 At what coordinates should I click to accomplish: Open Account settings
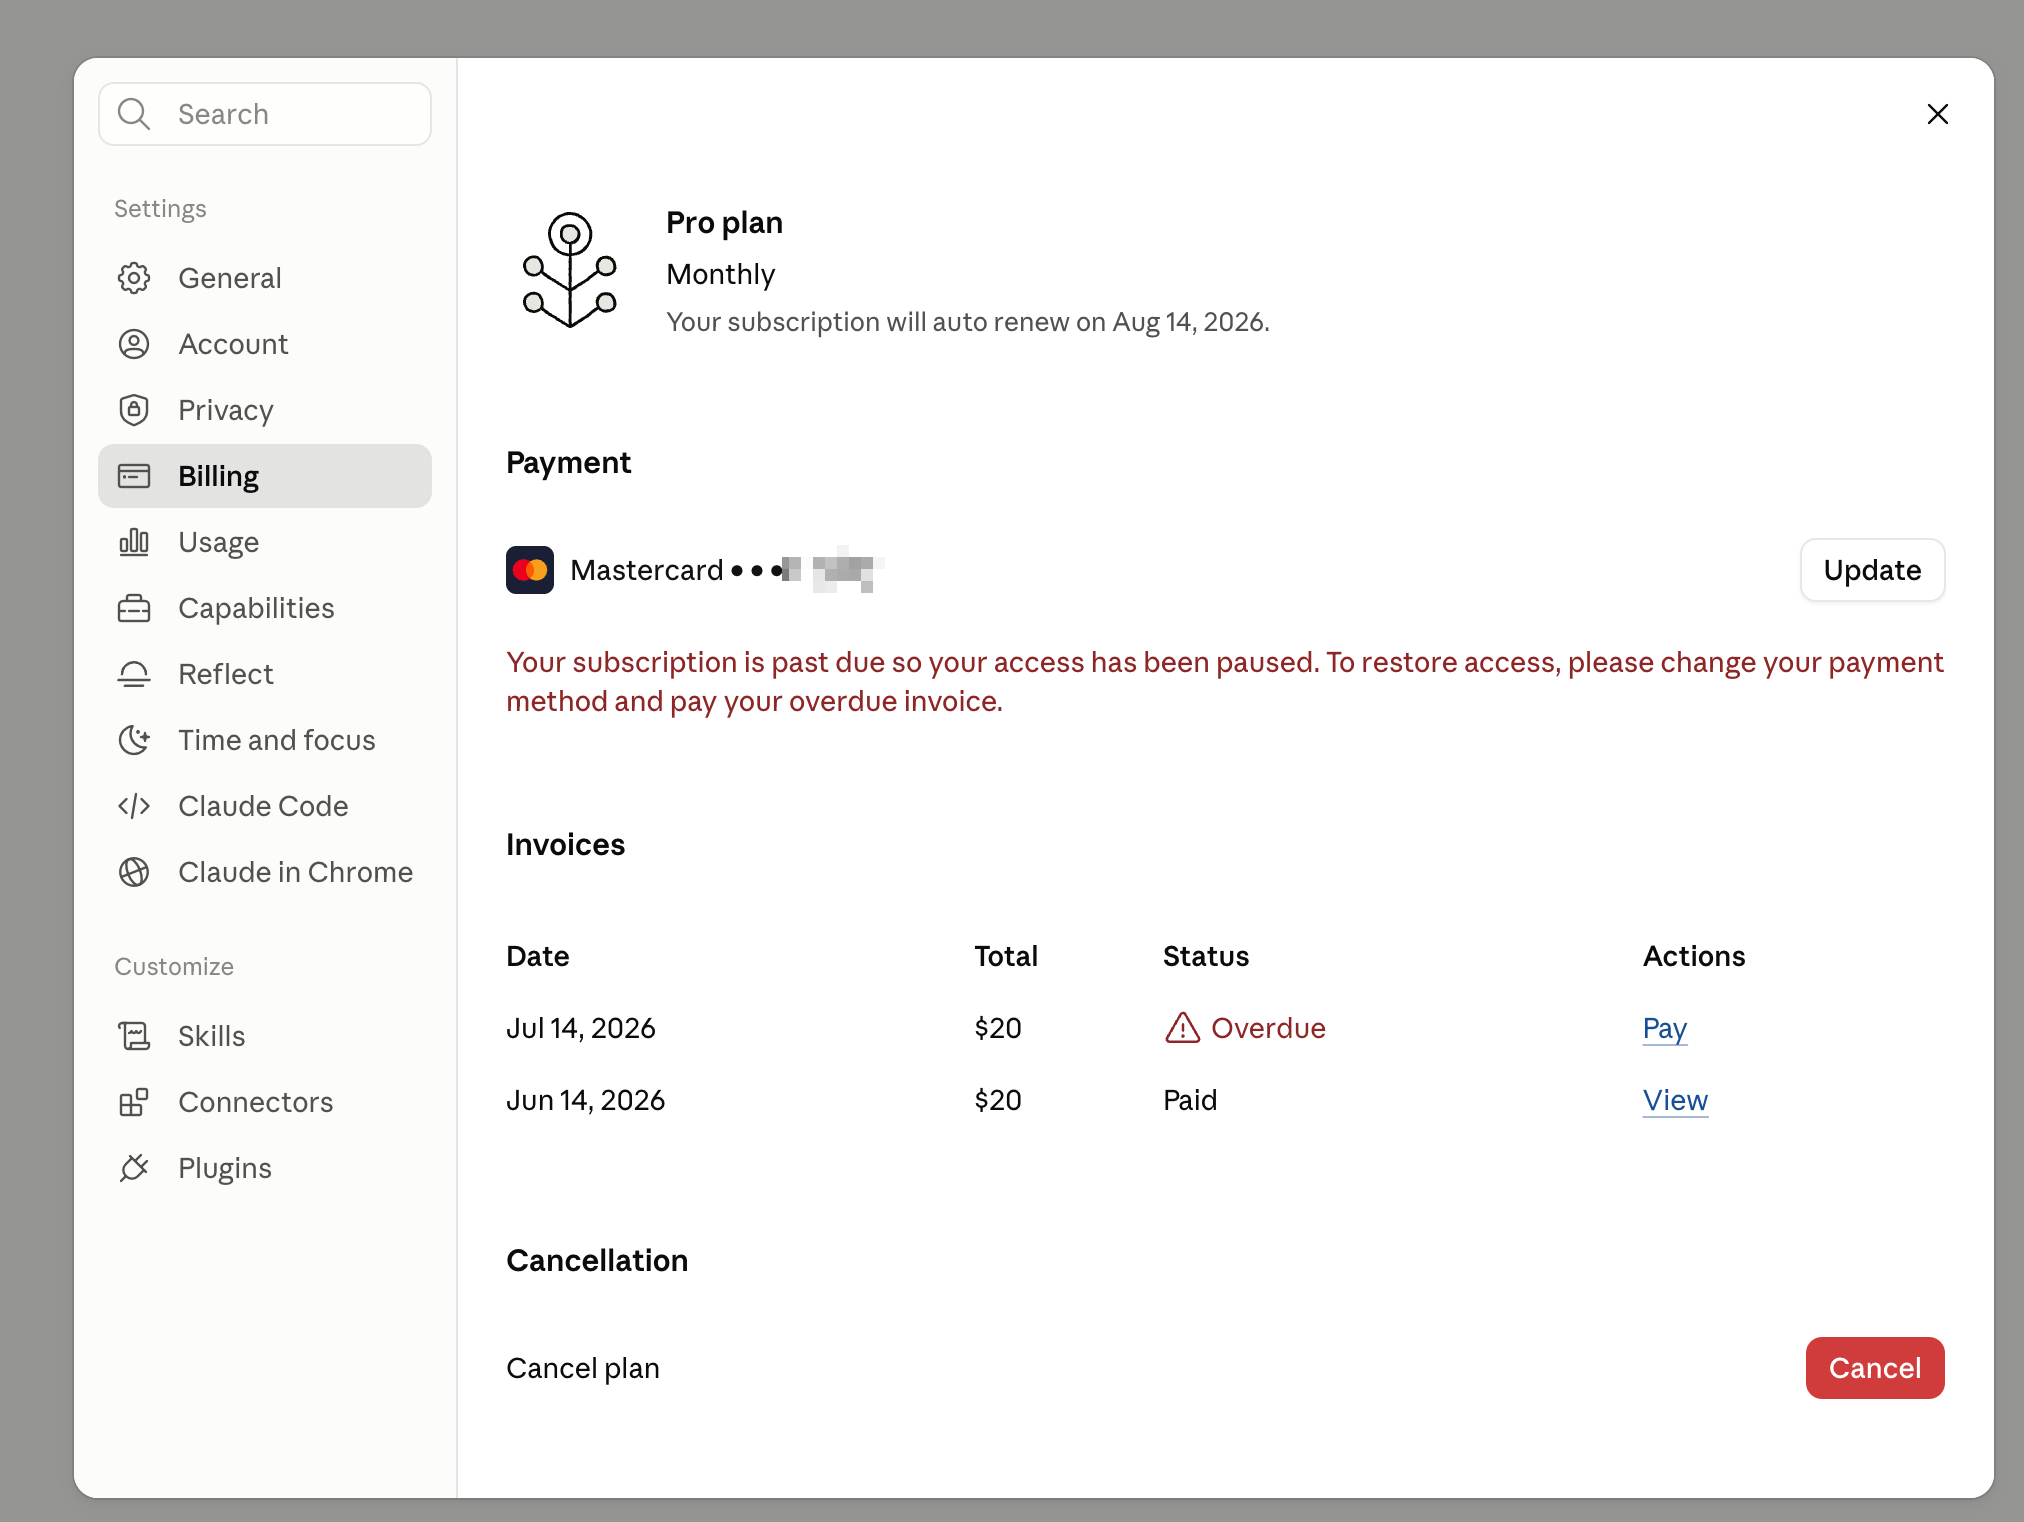(x=265, y=344)
